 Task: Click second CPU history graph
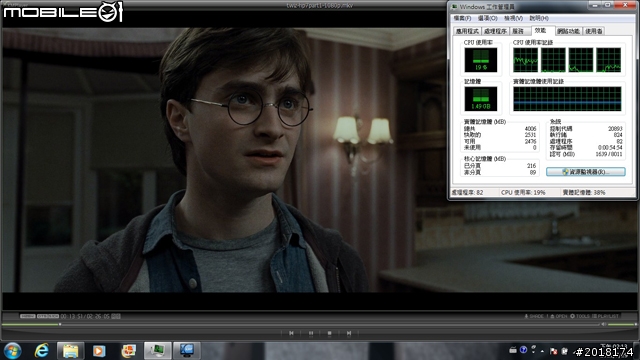click(553, 60)
